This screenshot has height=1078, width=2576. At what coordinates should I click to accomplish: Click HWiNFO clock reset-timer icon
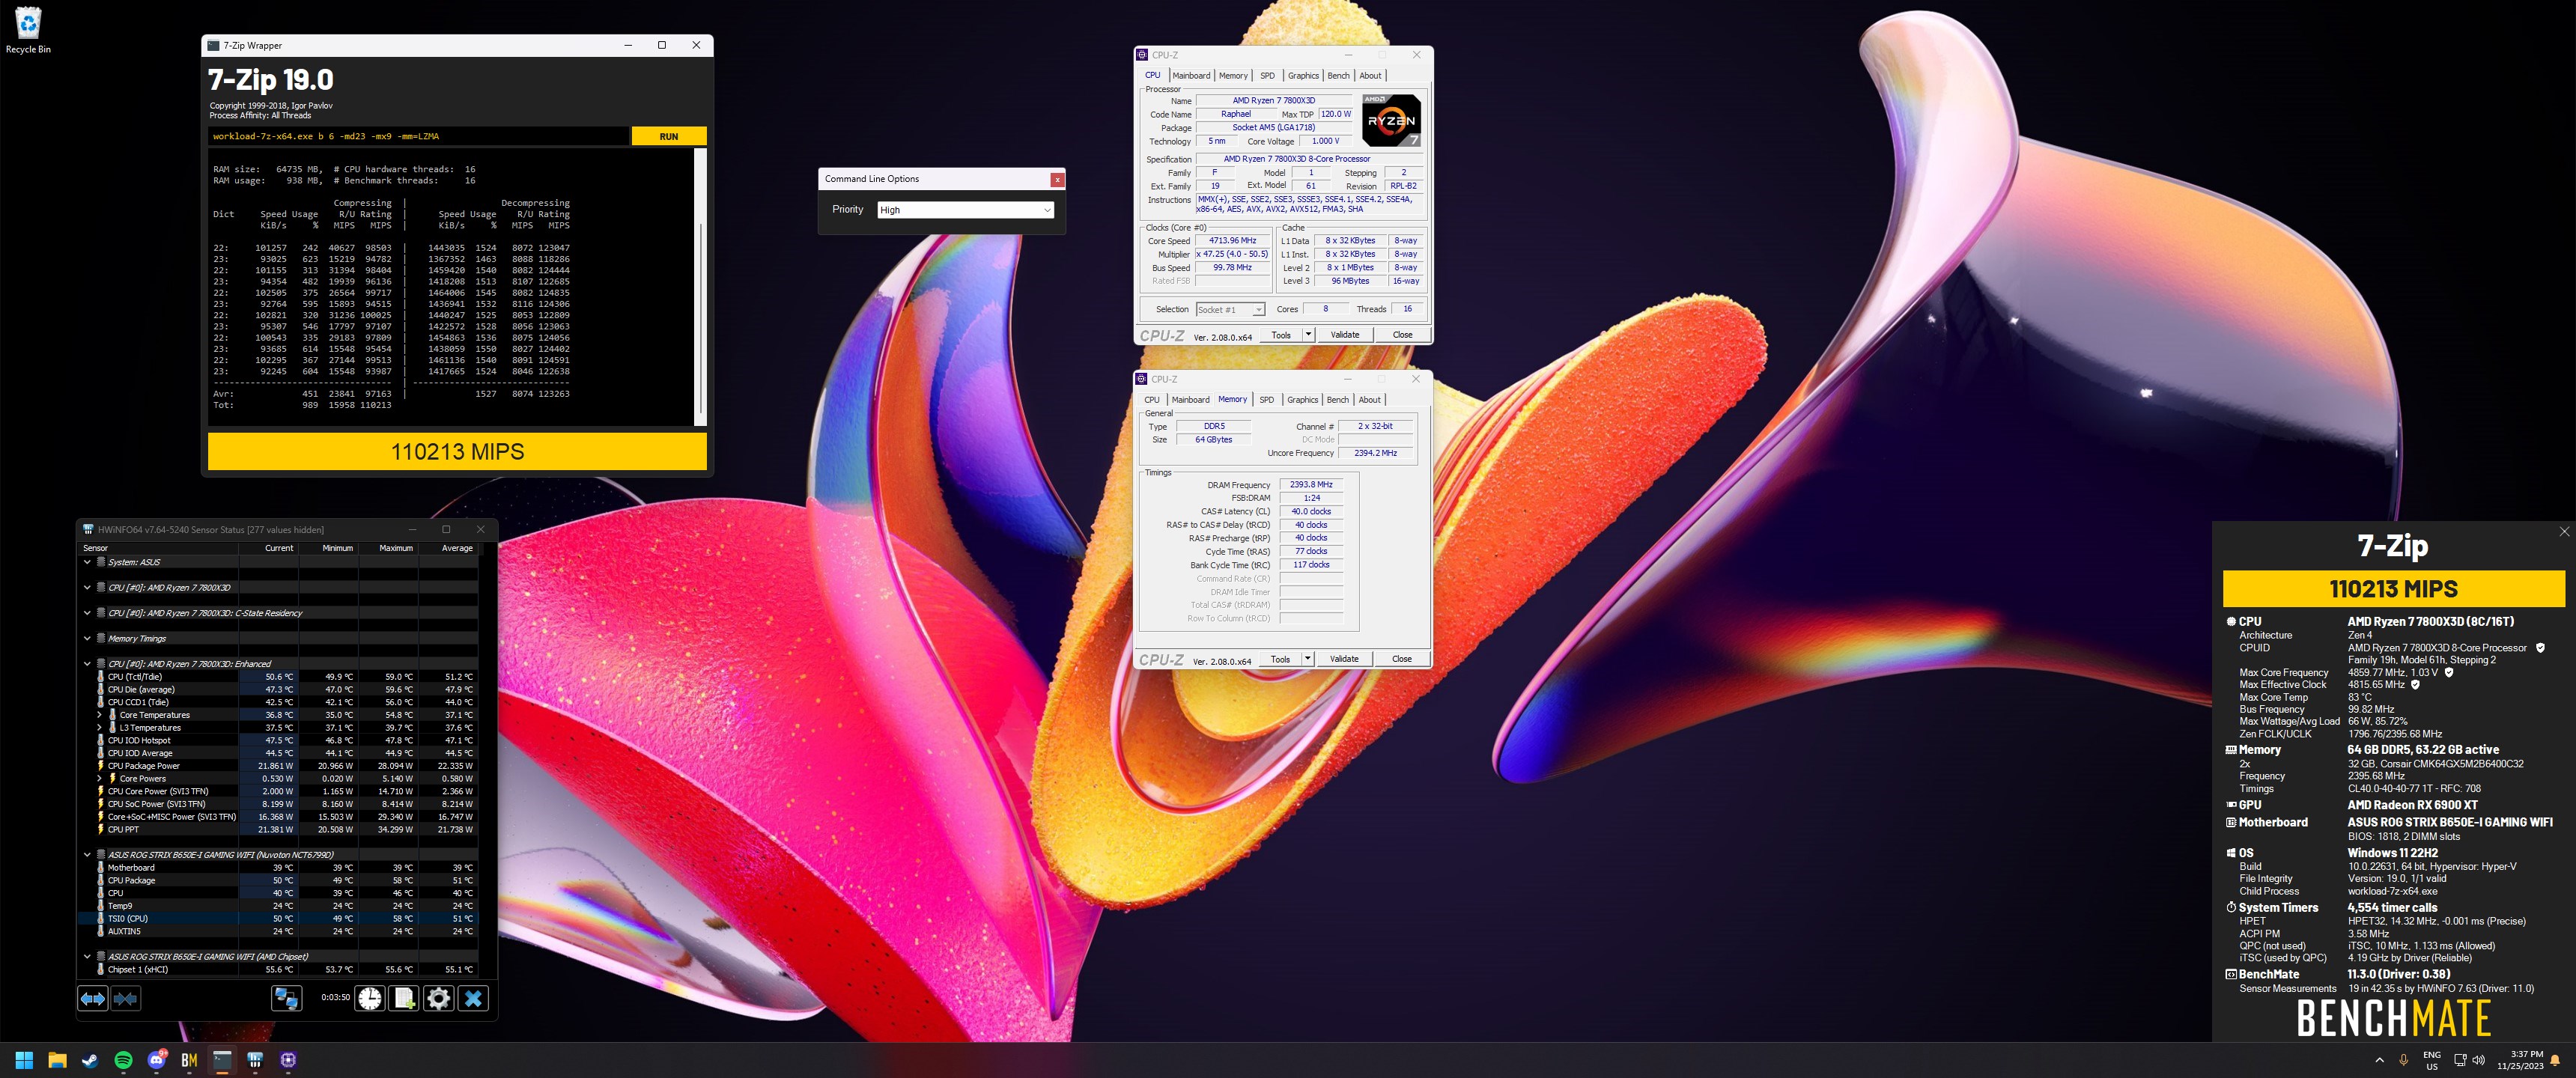coord(370,998)
